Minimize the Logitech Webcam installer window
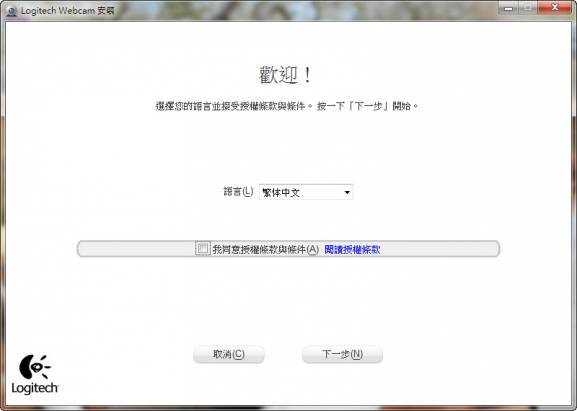 pyautogui.click(x=509, y=8)
